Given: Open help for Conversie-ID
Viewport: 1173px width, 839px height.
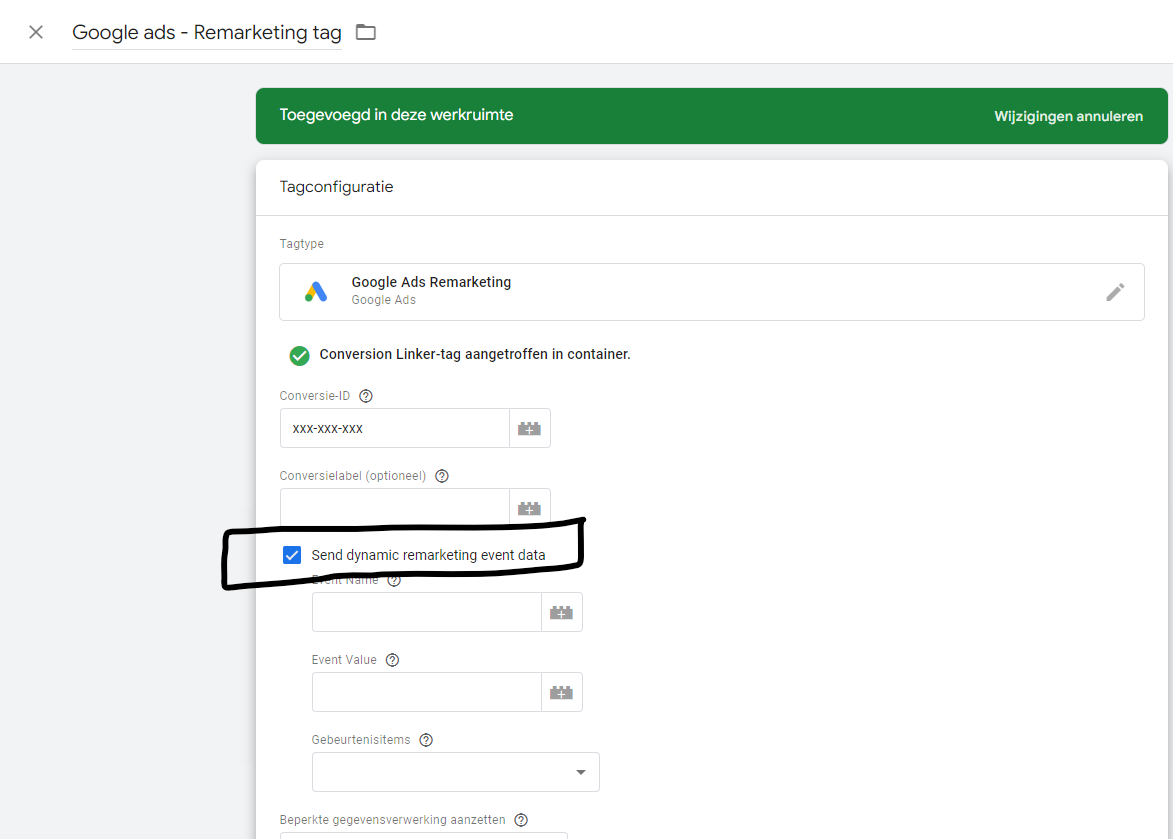Looking at the screenshot, I should pyautogui.click(x=366, y=396).
